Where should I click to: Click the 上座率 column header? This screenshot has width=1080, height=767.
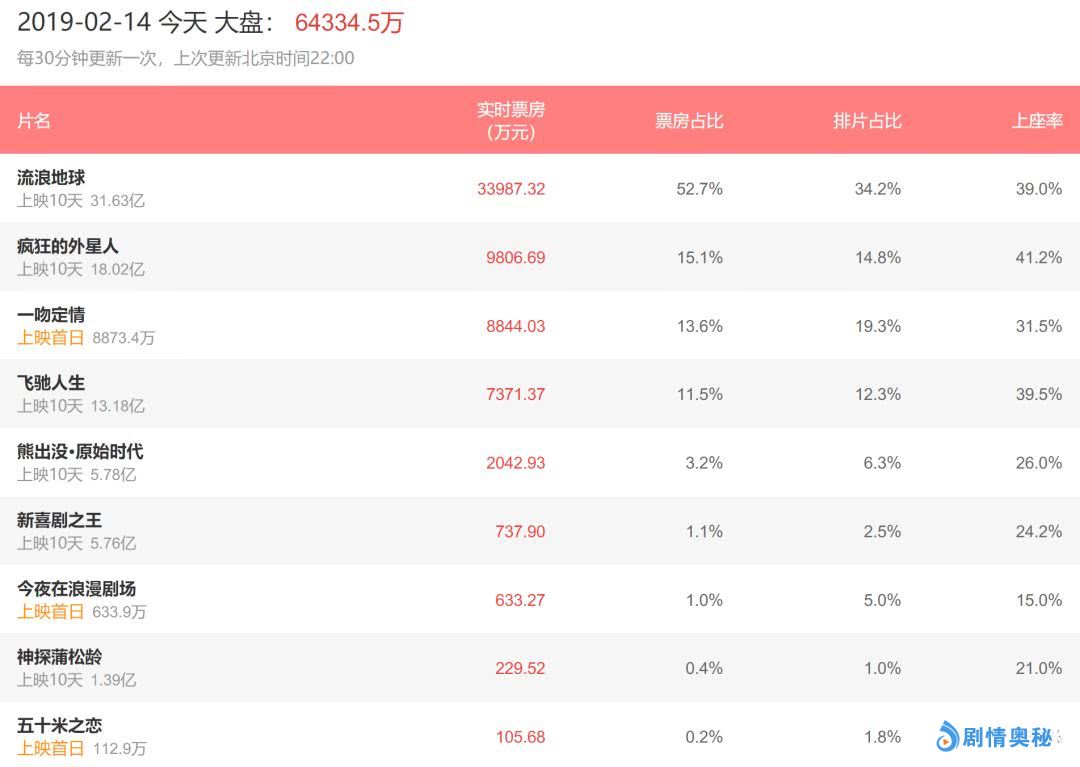pyautogui.click(x=1036, y=121)
